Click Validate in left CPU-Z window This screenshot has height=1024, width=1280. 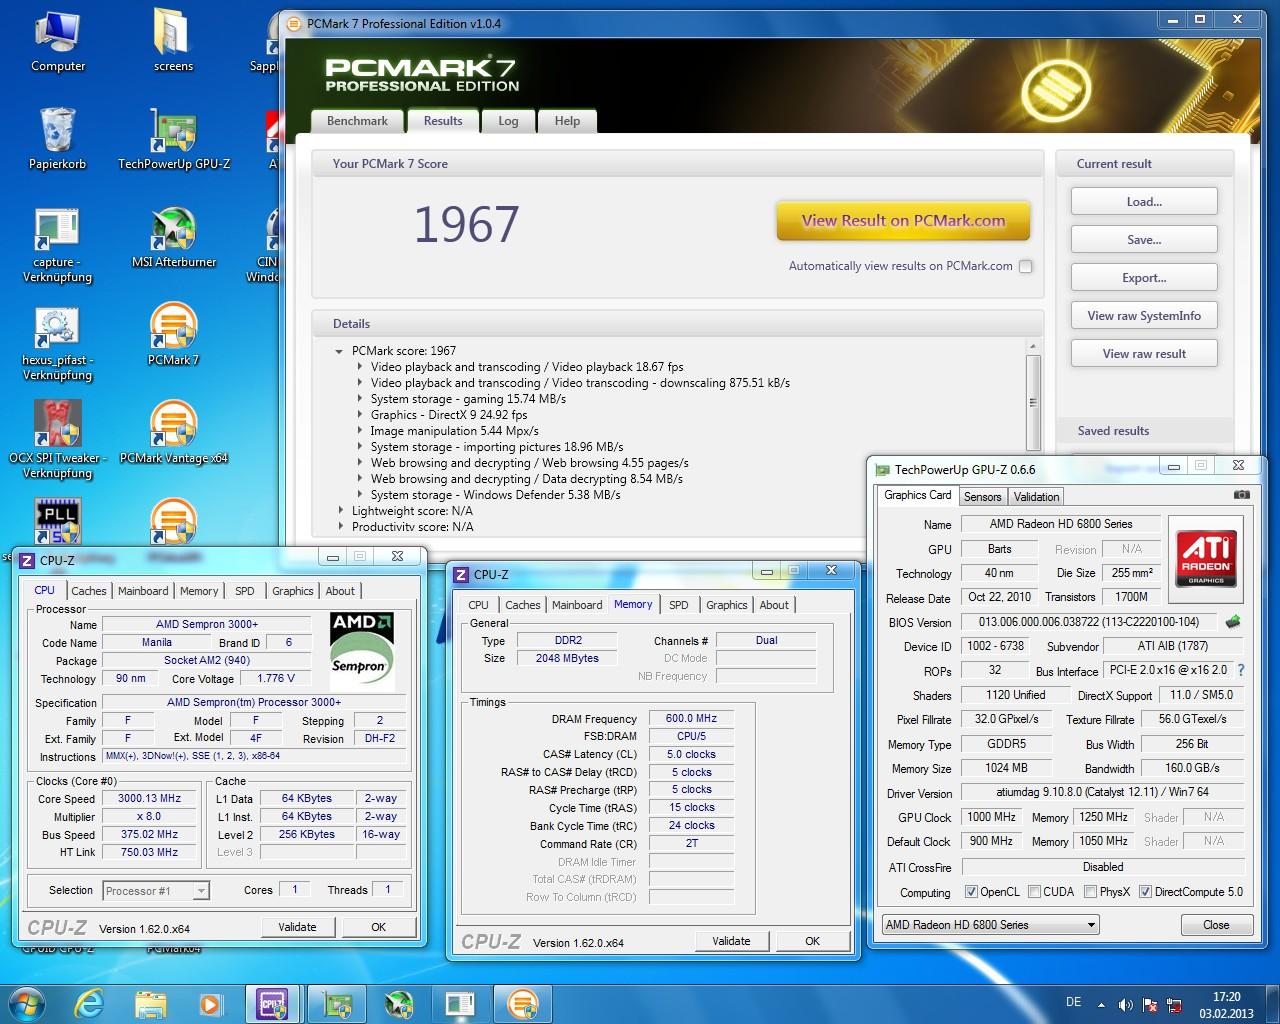(x=297, y=927)
